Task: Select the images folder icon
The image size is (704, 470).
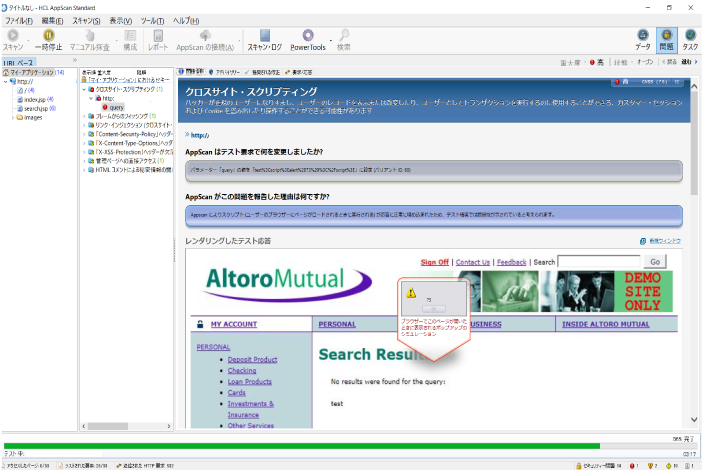Action: pyautogui.click(x=20, y=118)
